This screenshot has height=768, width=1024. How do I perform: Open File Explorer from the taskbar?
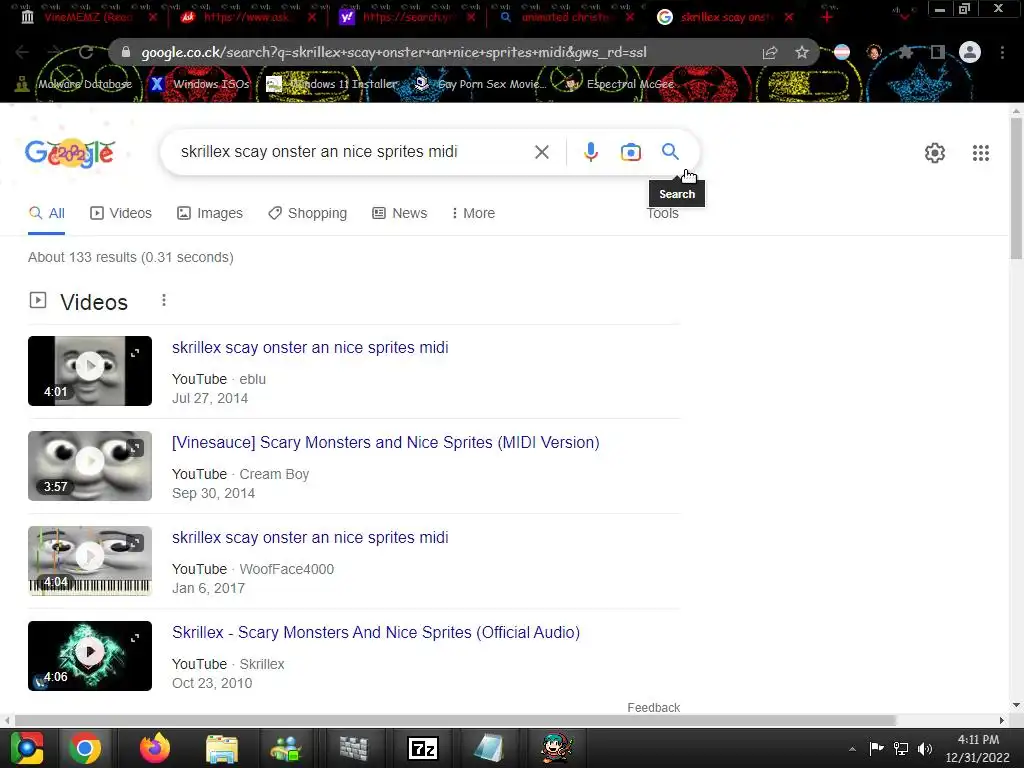coord(222,748)
